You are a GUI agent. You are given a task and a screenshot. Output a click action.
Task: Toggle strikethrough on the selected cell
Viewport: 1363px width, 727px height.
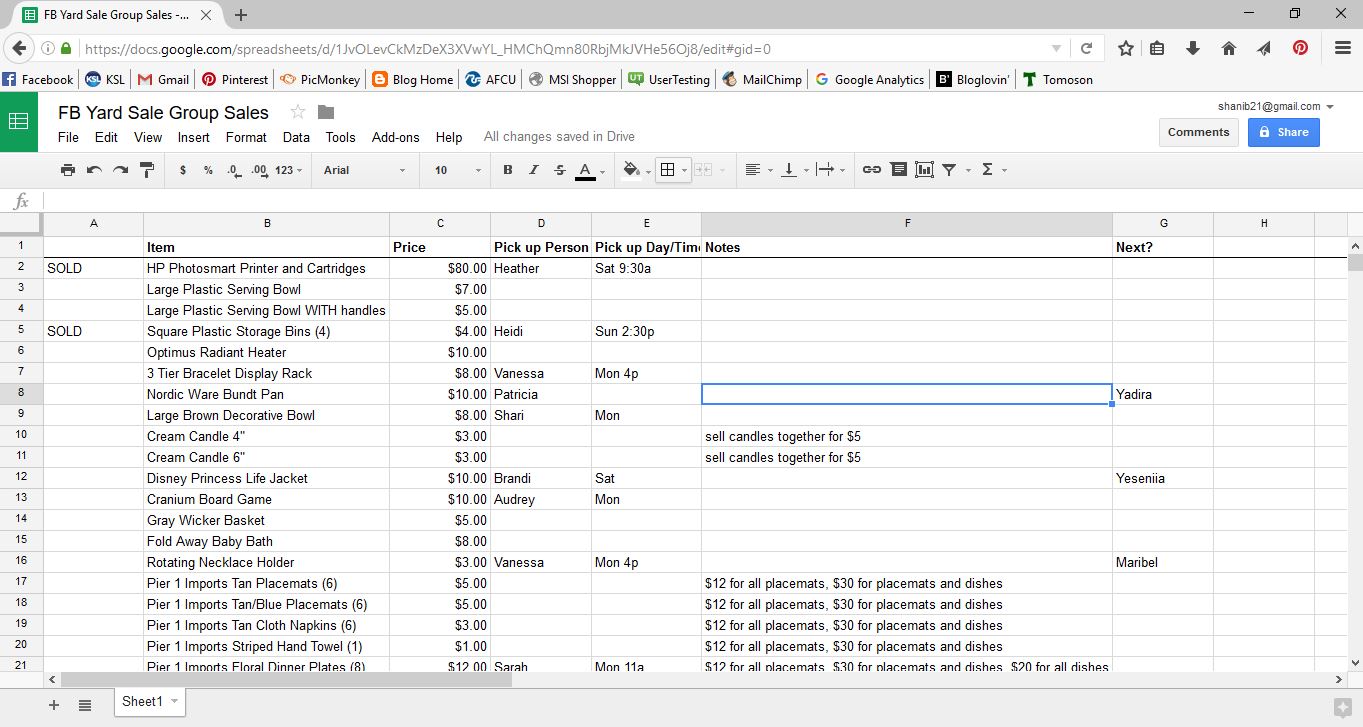(559, 170)
